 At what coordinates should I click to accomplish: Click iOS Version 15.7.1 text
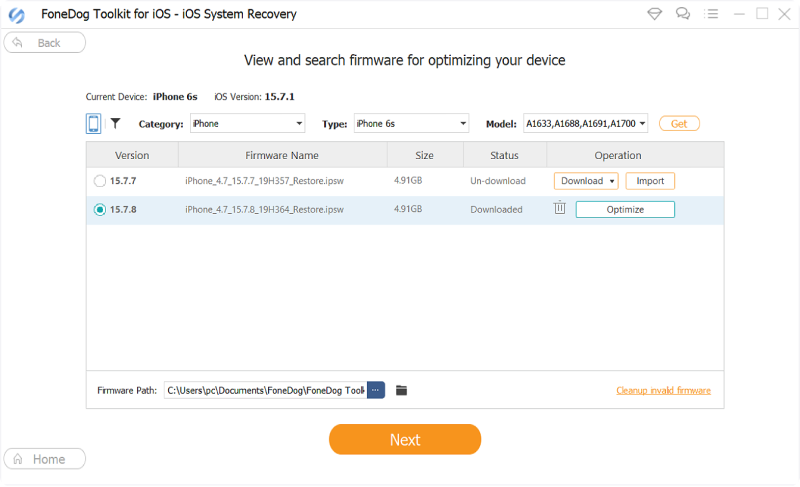coord(254,97)
